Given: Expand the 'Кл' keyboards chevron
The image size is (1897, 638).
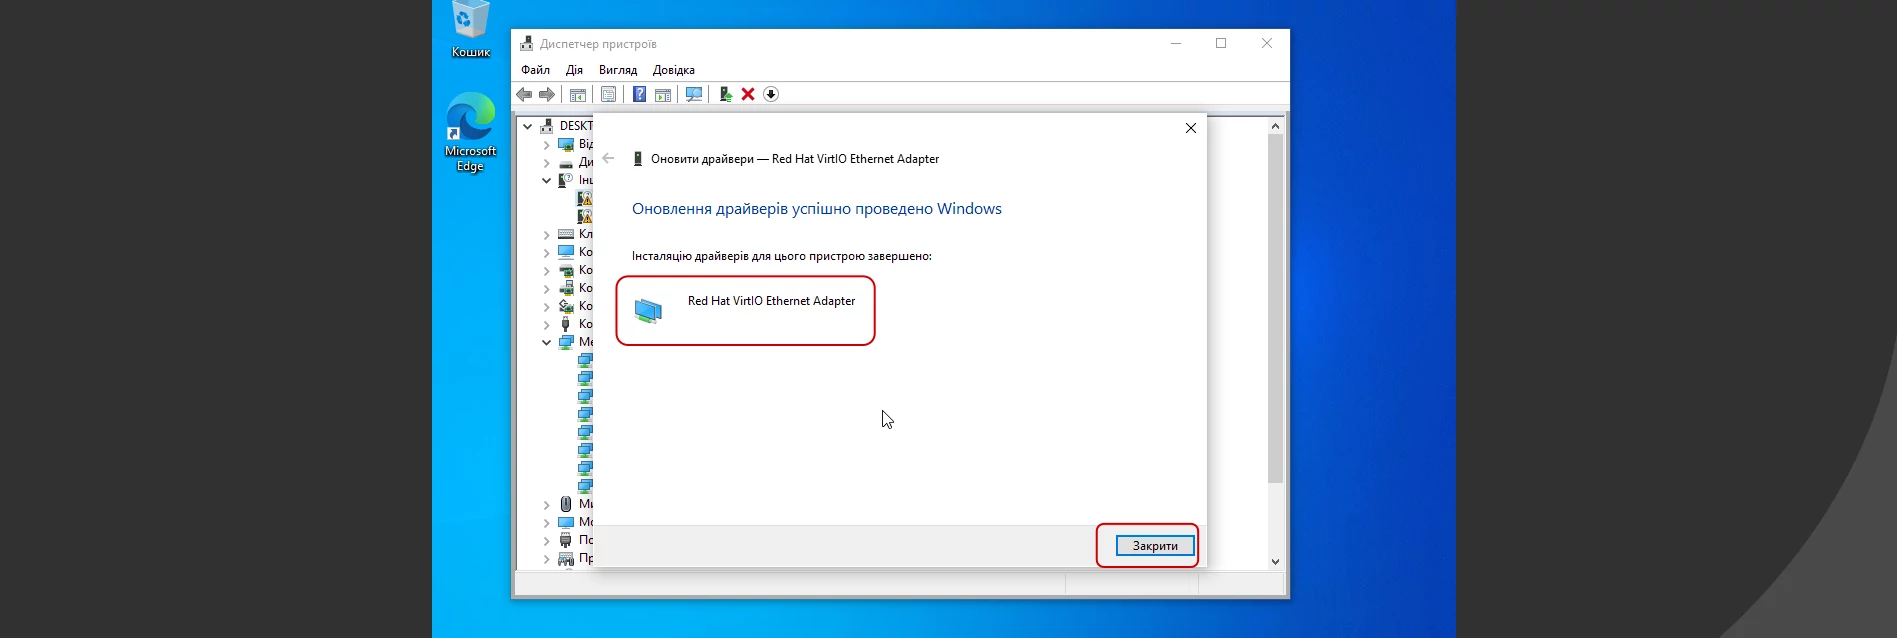Looking at the screenshot, I should pos(547,234).
